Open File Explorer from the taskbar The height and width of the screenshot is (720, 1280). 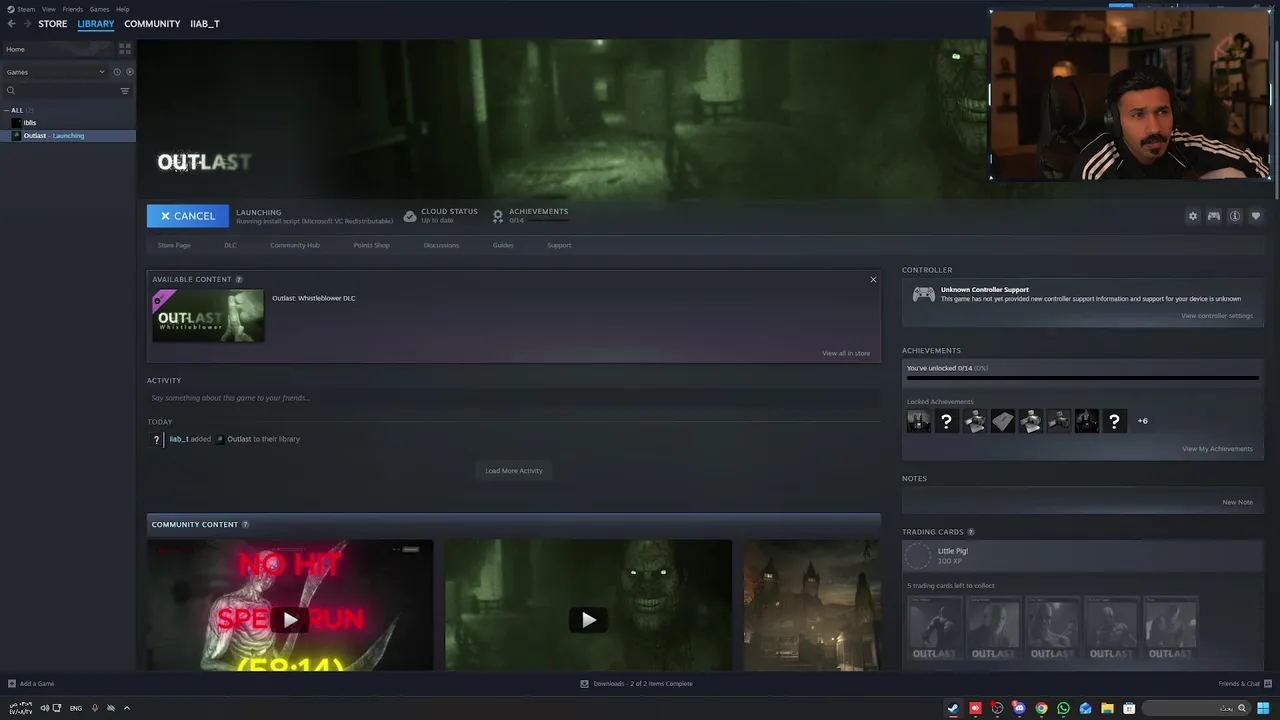pos(1107,708)
